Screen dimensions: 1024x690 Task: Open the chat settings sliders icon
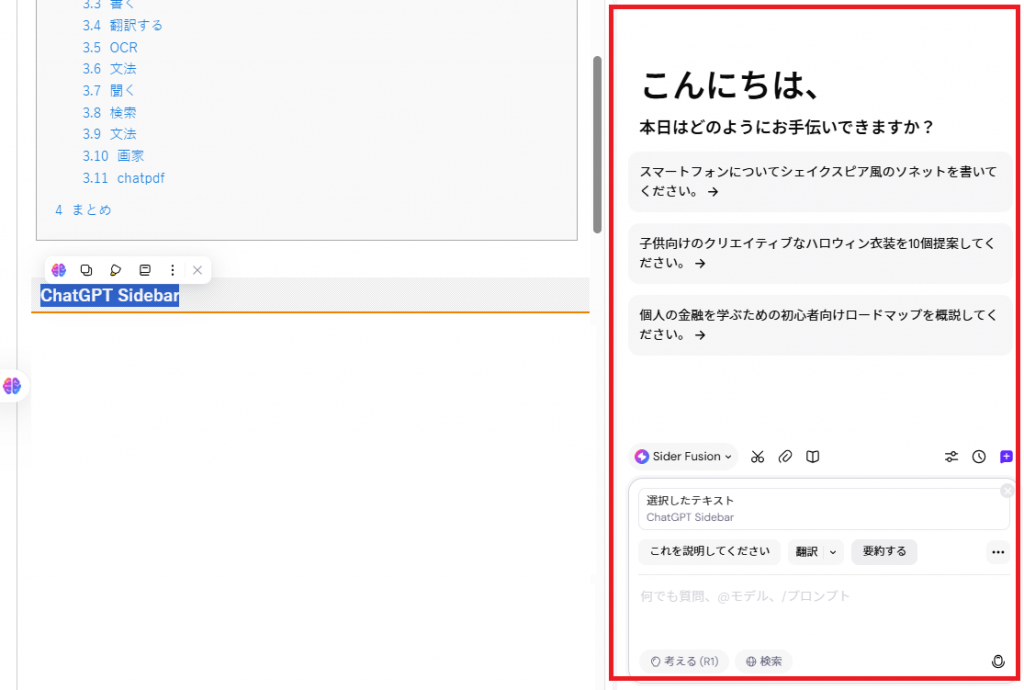tap(951, 457)
